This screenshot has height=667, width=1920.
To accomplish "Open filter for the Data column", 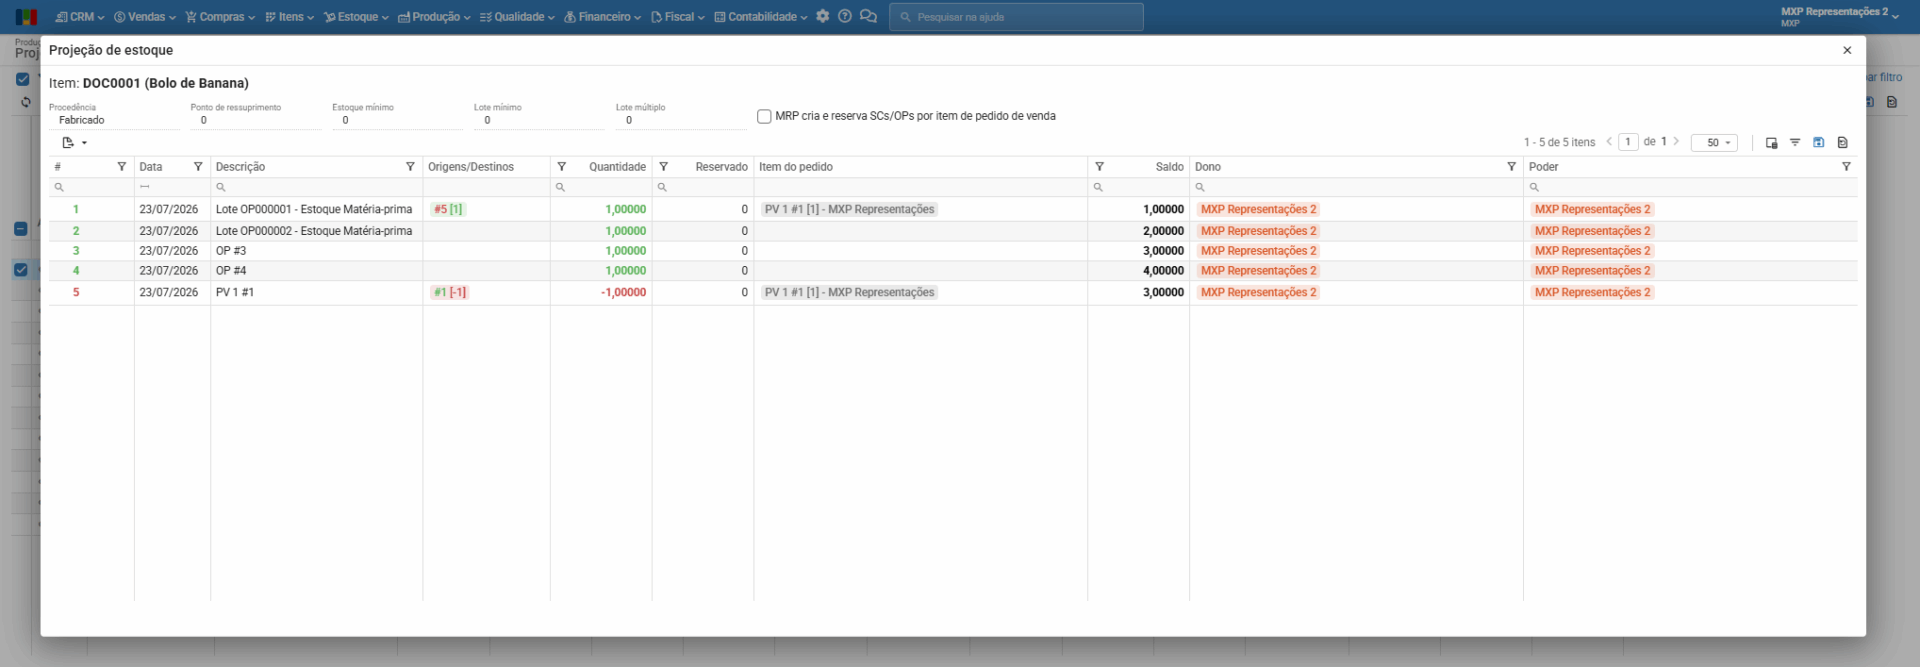I will coord(198,167).
